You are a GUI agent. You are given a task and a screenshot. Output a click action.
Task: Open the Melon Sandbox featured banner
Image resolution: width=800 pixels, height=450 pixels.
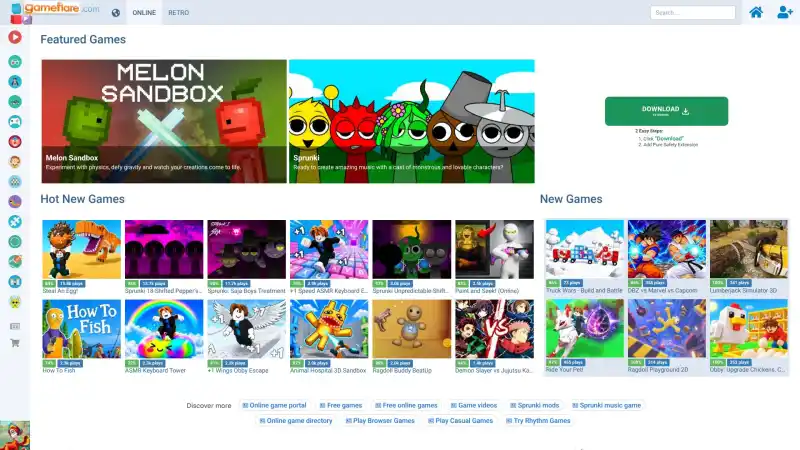coord(164,121)
